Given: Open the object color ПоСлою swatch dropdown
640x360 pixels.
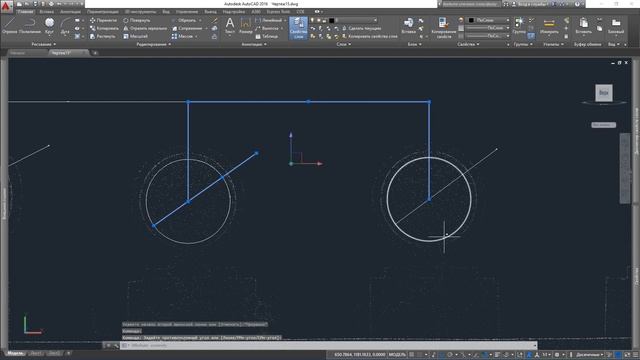Looking at the screenshot, I should coord(488,20).
